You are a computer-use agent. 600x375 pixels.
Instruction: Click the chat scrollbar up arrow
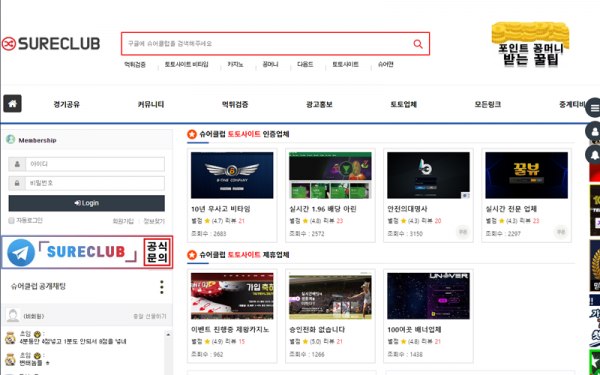[x=168, y=335]
